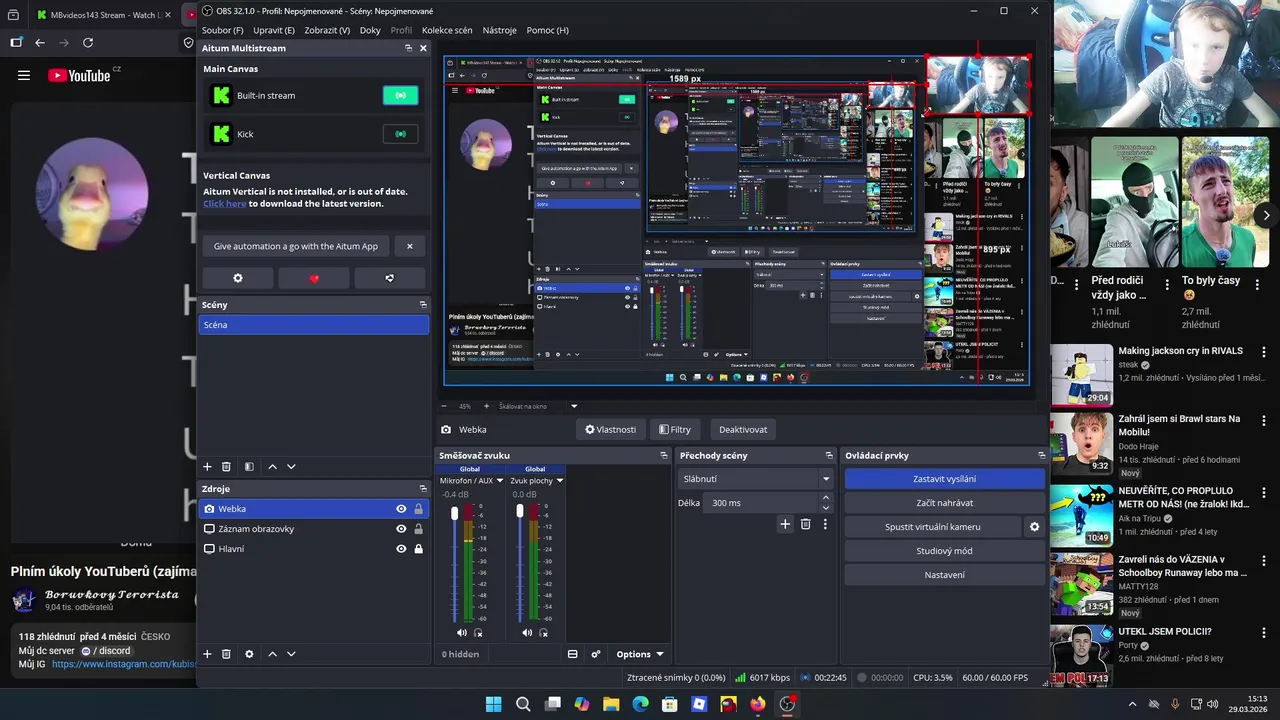Open Upravit (E) menu
Screen dimensions: 1280x720
coord(274,30)
